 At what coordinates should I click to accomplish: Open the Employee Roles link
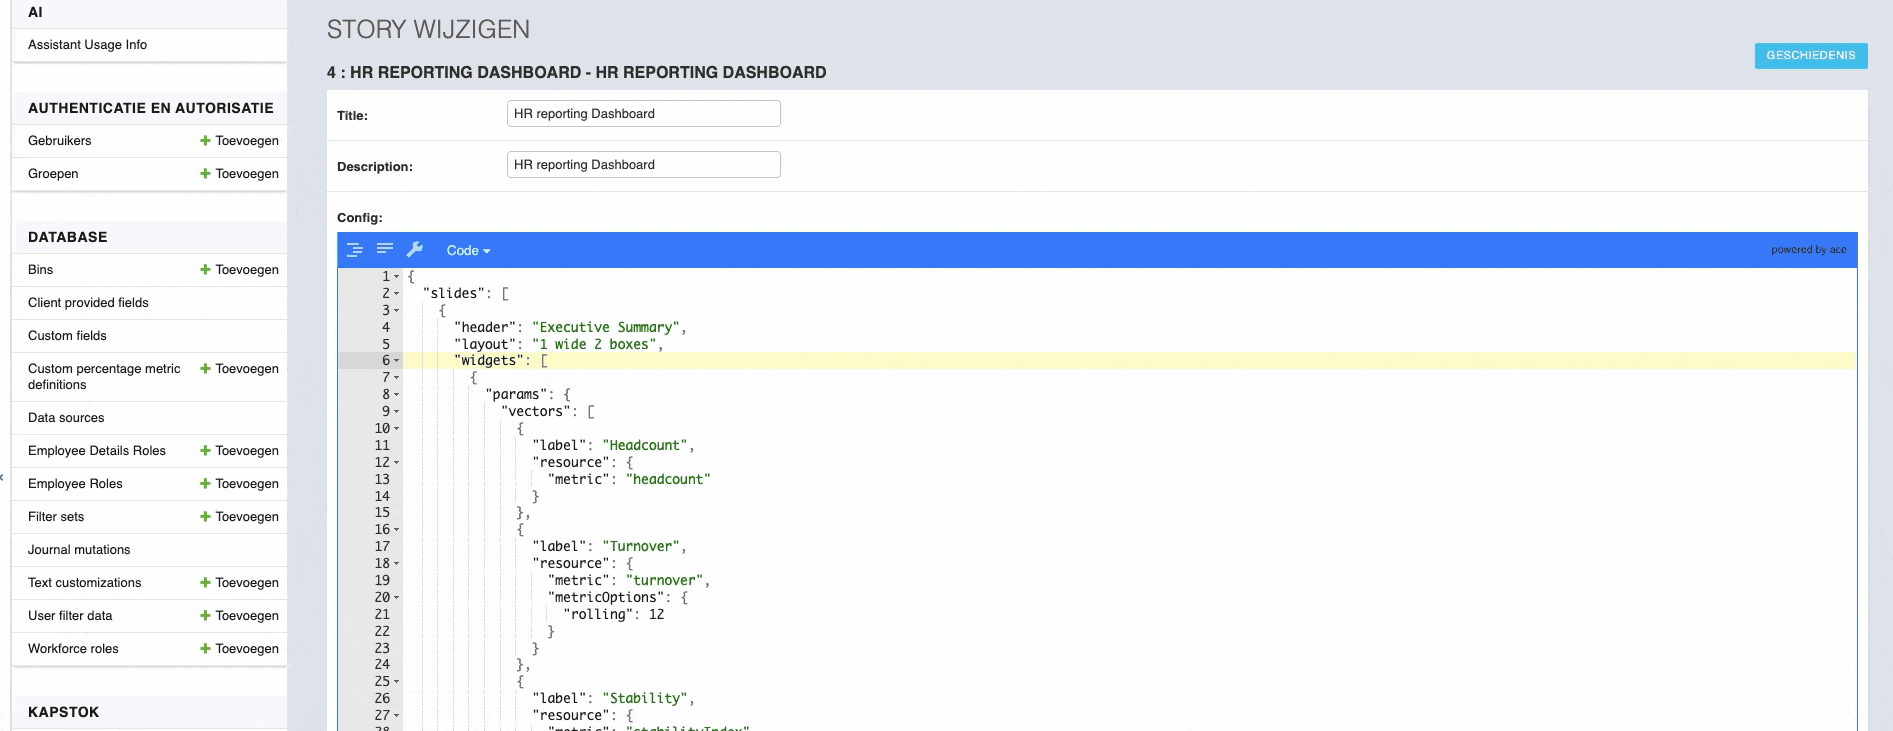pos(75,484)
